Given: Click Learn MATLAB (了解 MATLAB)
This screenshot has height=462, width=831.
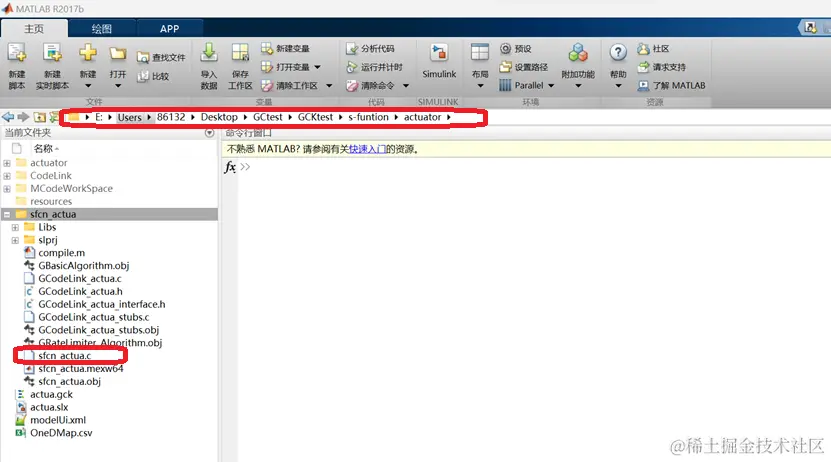Looking at the screenshot, I should pos(671,86).
